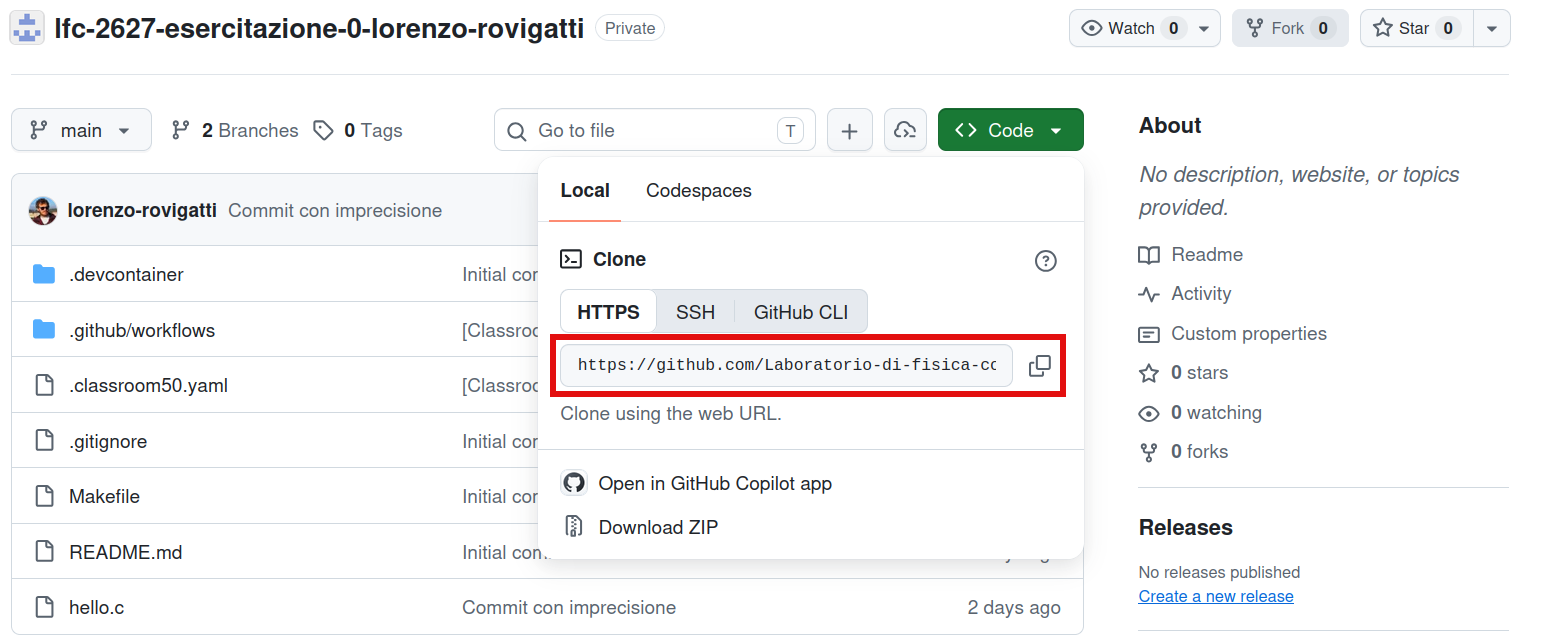Click the file icon next to .classroom50.yaml

tap(44, 385)
